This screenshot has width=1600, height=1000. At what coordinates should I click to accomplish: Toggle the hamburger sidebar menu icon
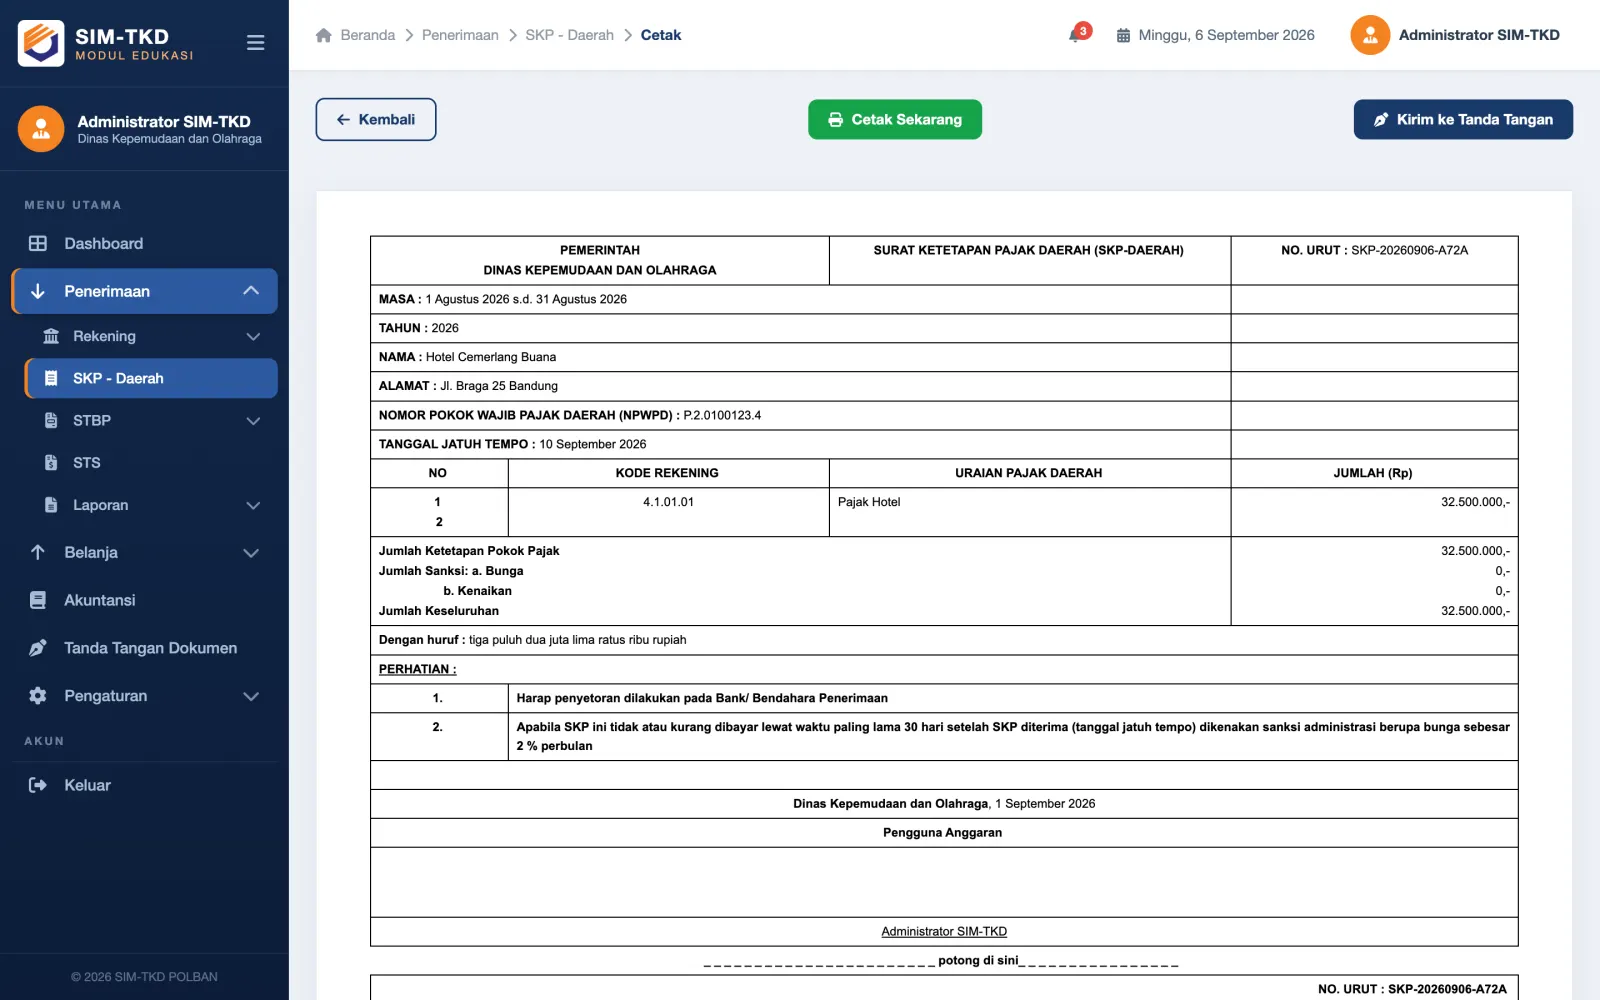pyautogui.click(x=255, y=43)
